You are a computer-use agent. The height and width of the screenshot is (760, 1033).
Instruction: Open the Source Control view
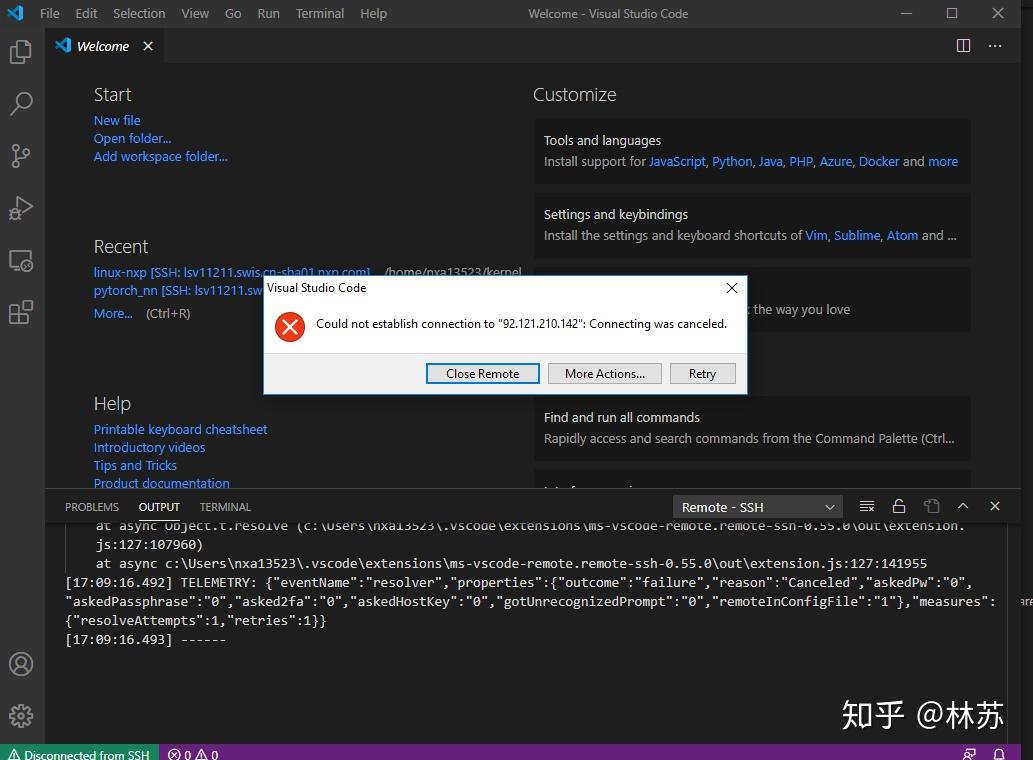tap(22, 156)
